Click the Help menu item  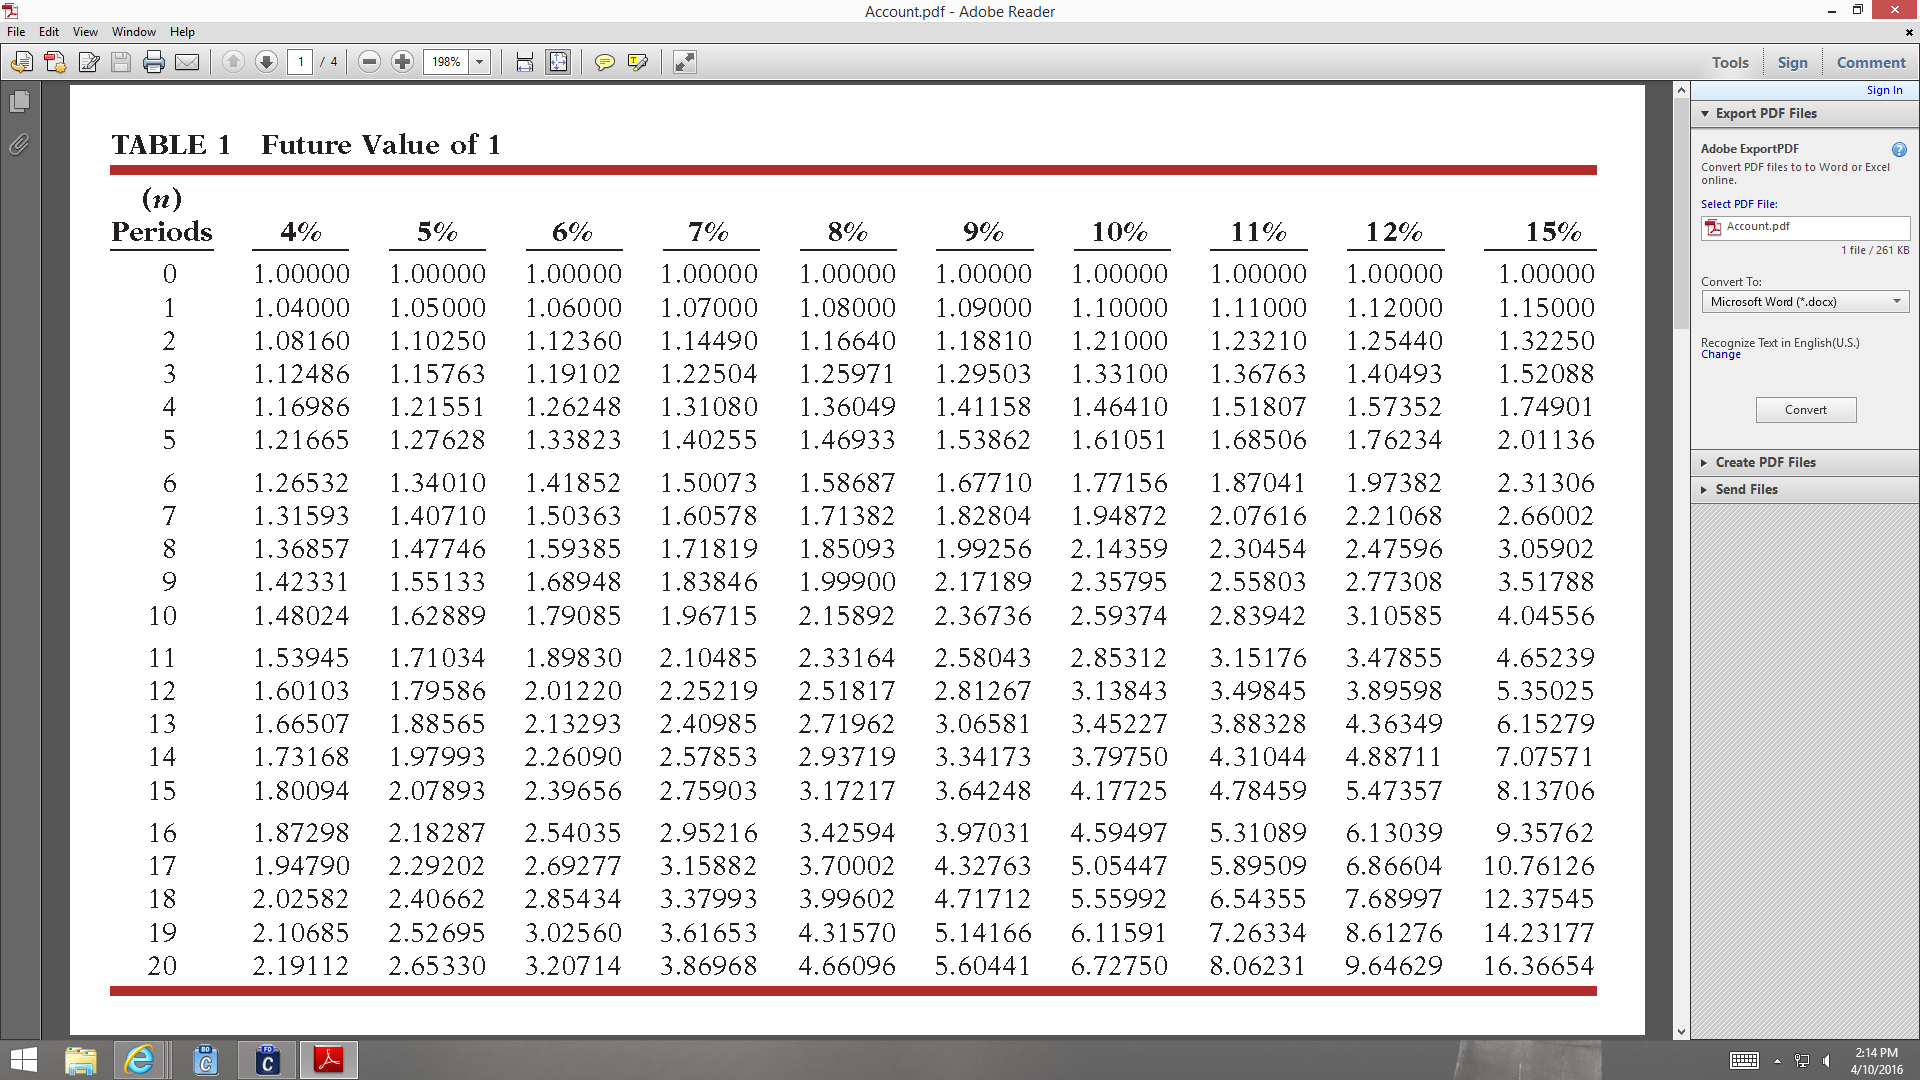pos(183,30)
